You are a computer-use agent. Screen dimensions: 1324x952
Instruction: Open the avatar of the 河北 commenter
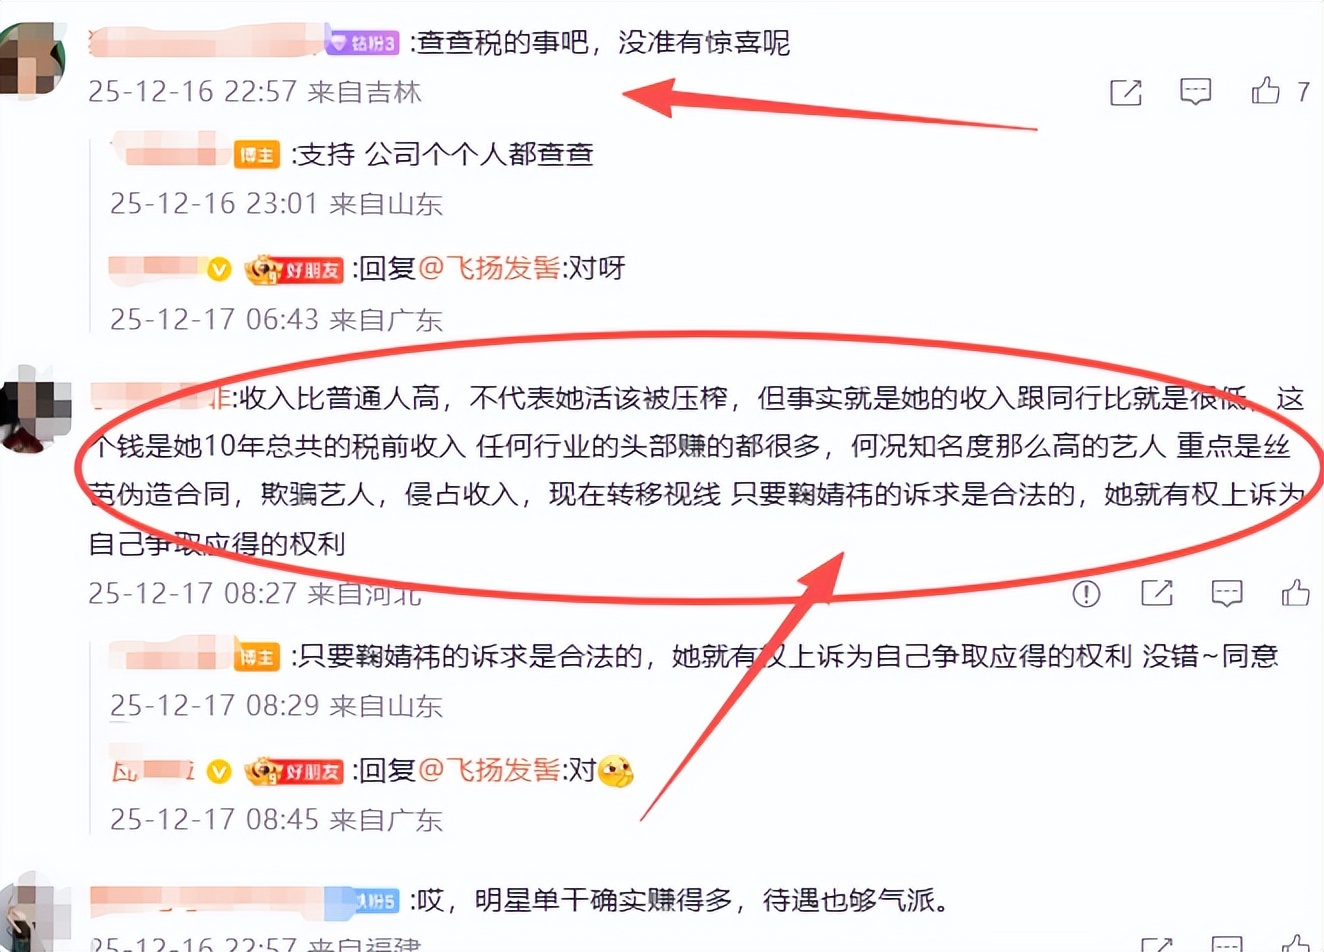(36, 408)
